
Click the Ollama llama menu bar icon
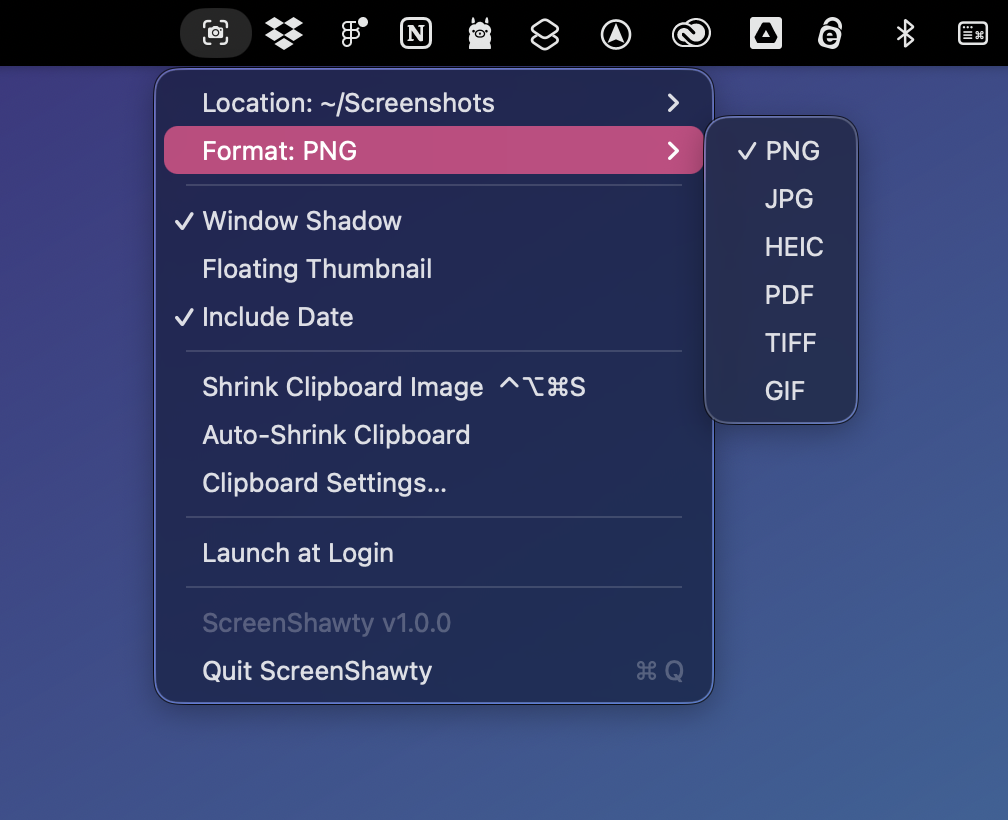coord(479,33)
